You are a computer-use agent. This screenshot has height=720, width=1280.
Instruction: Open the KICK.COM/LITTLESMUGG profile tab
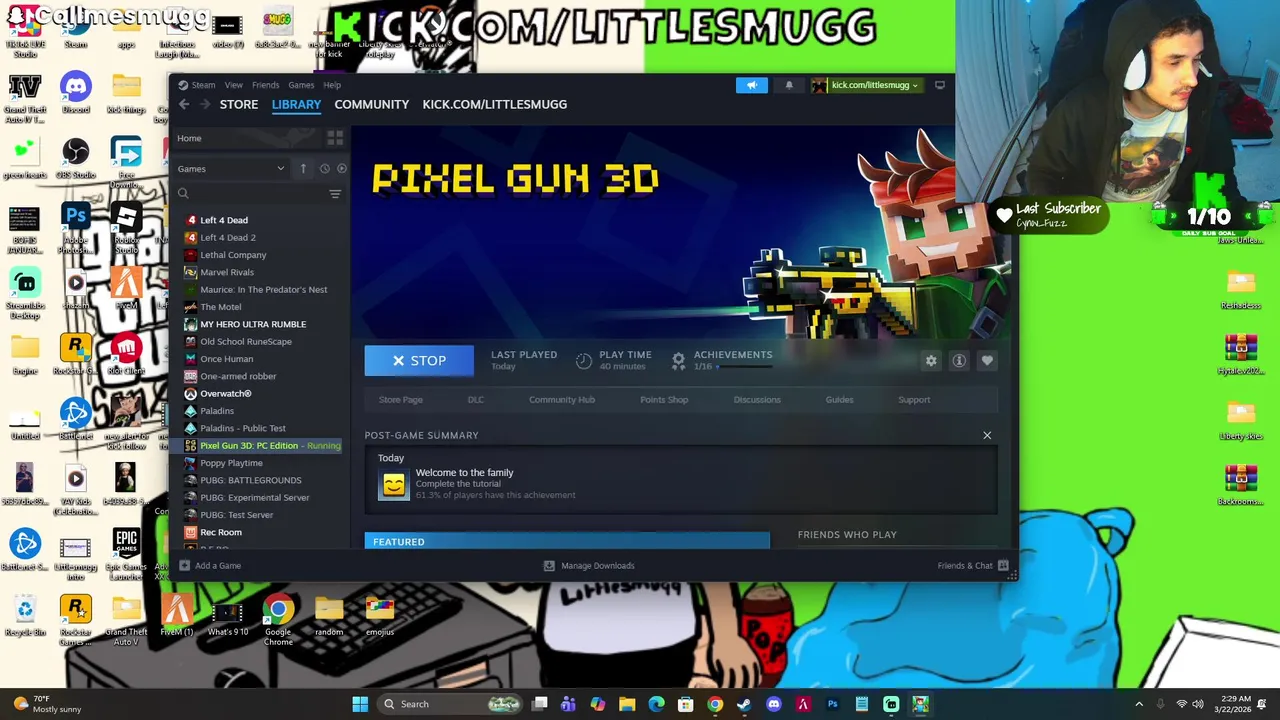coord(494,104)
